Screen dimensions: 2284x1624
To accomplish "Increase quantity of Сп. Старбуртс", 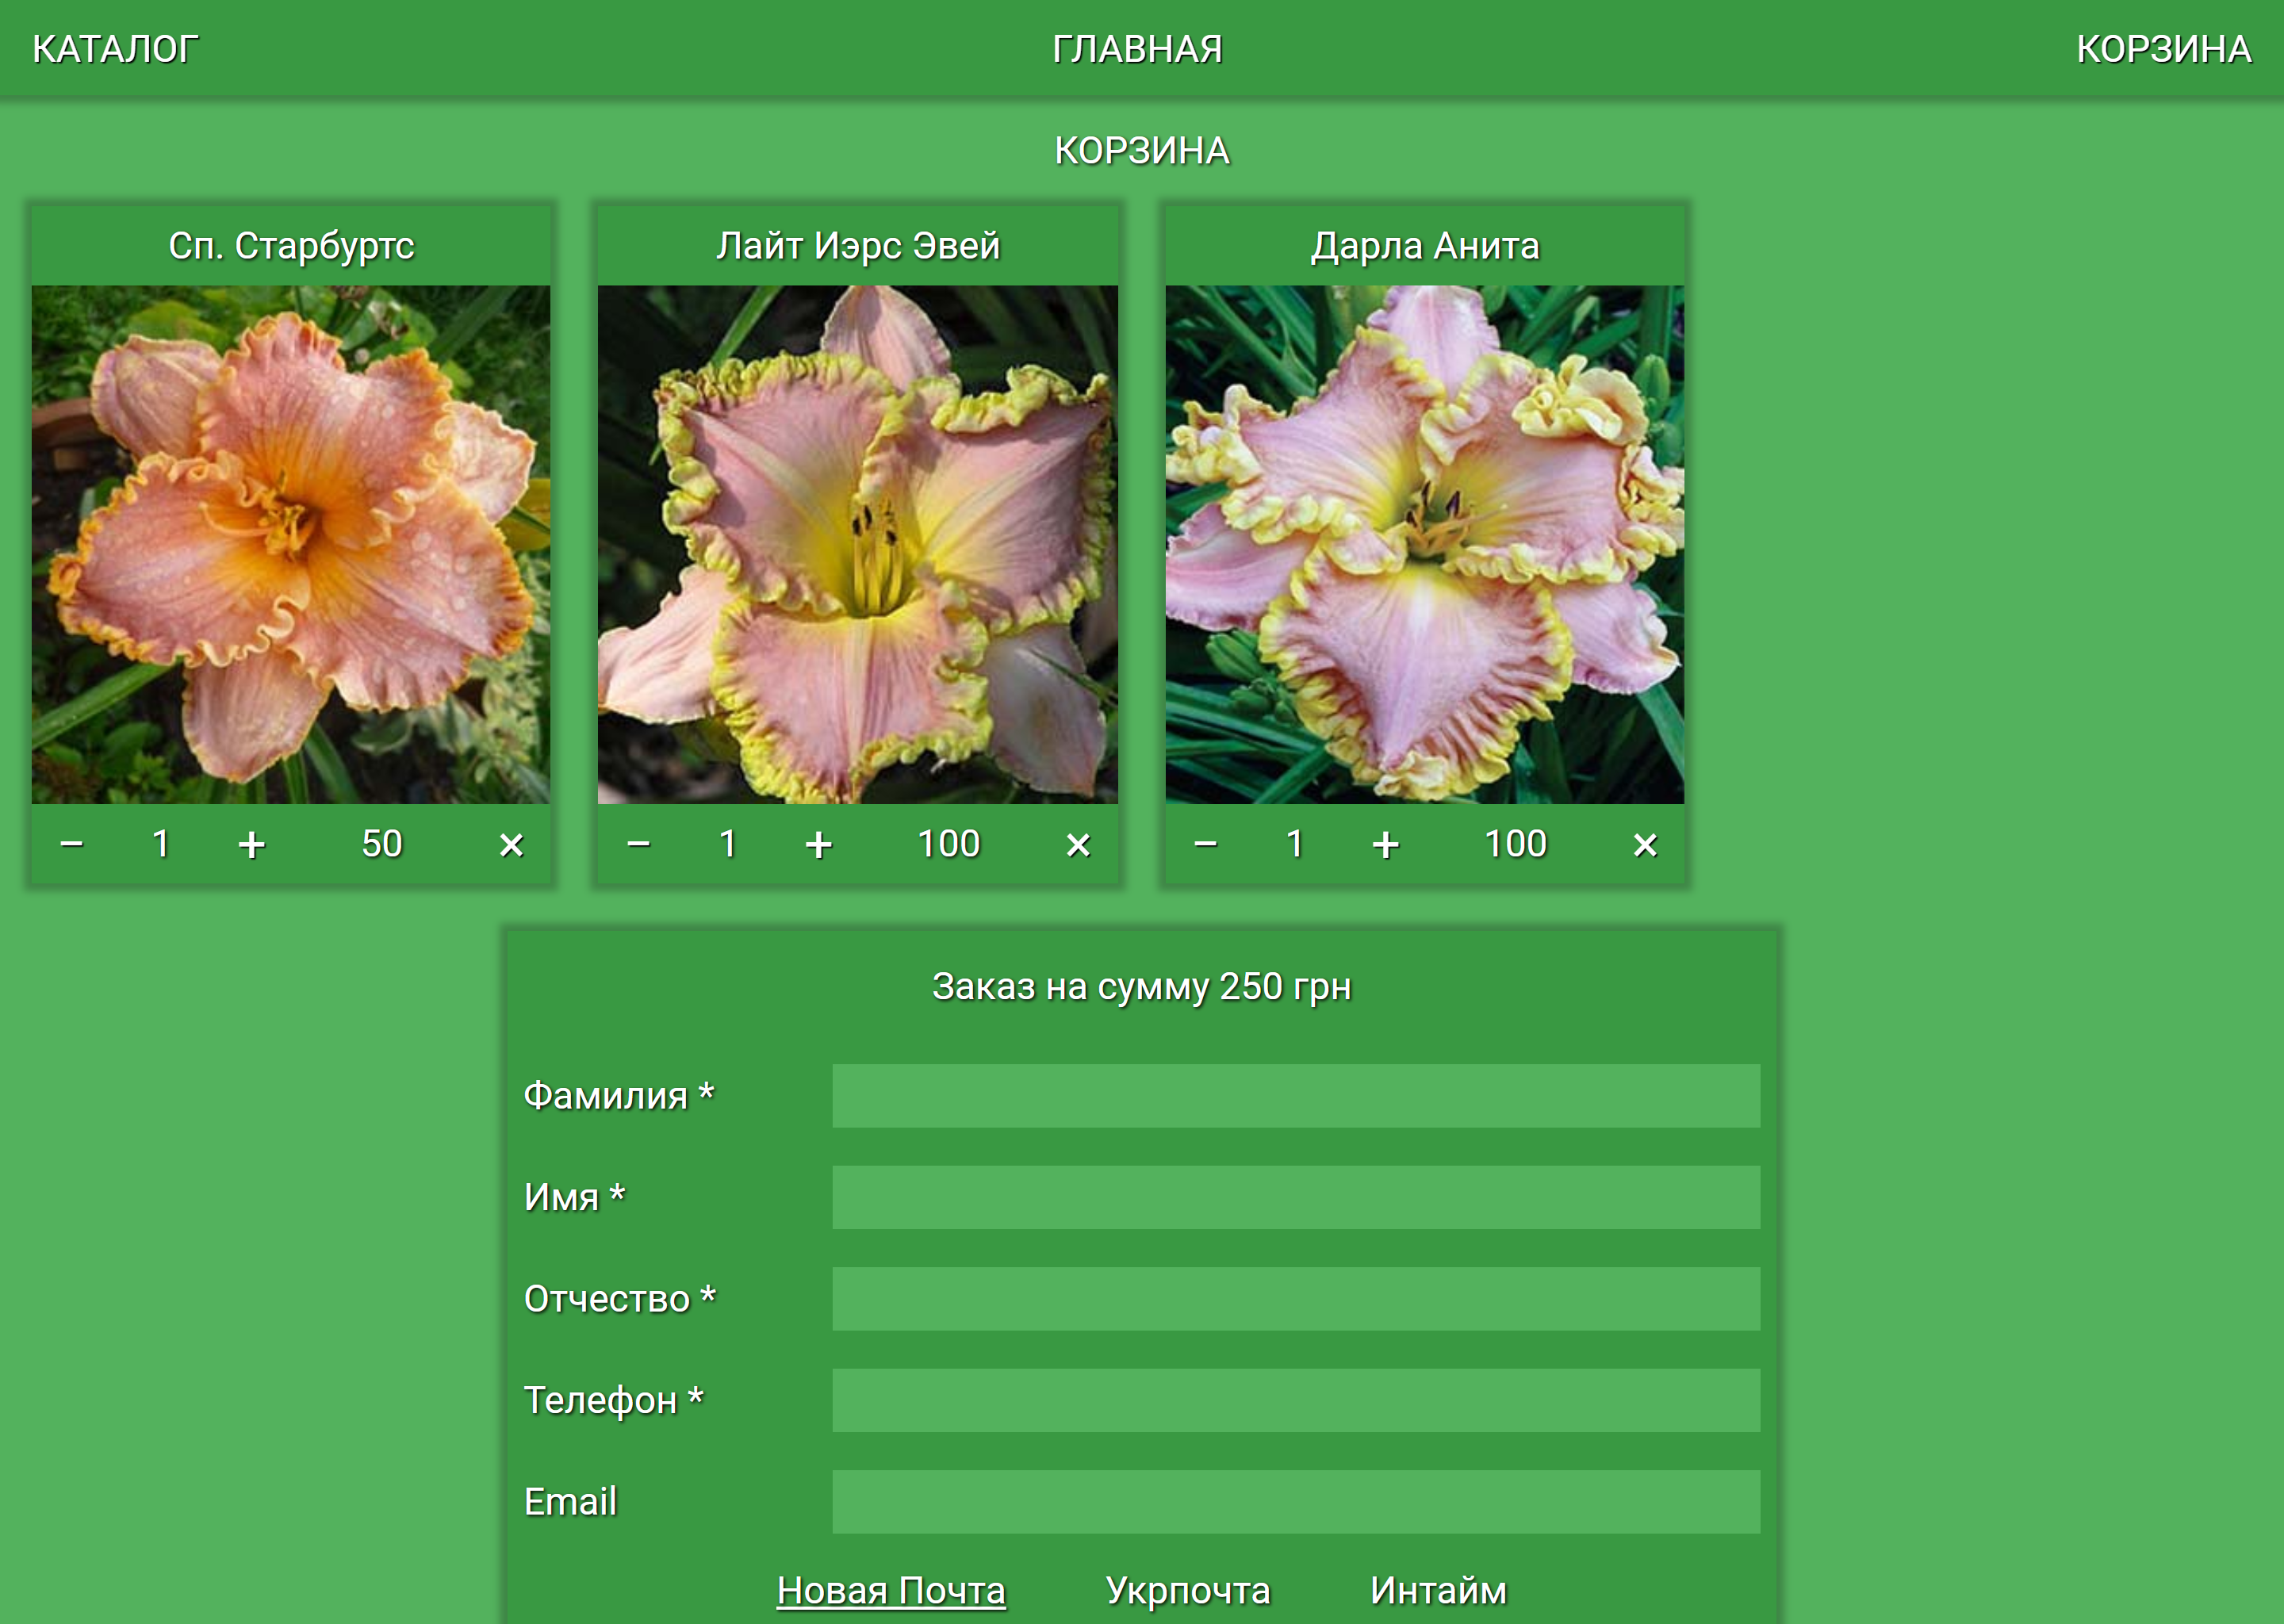I will (251, 845).
